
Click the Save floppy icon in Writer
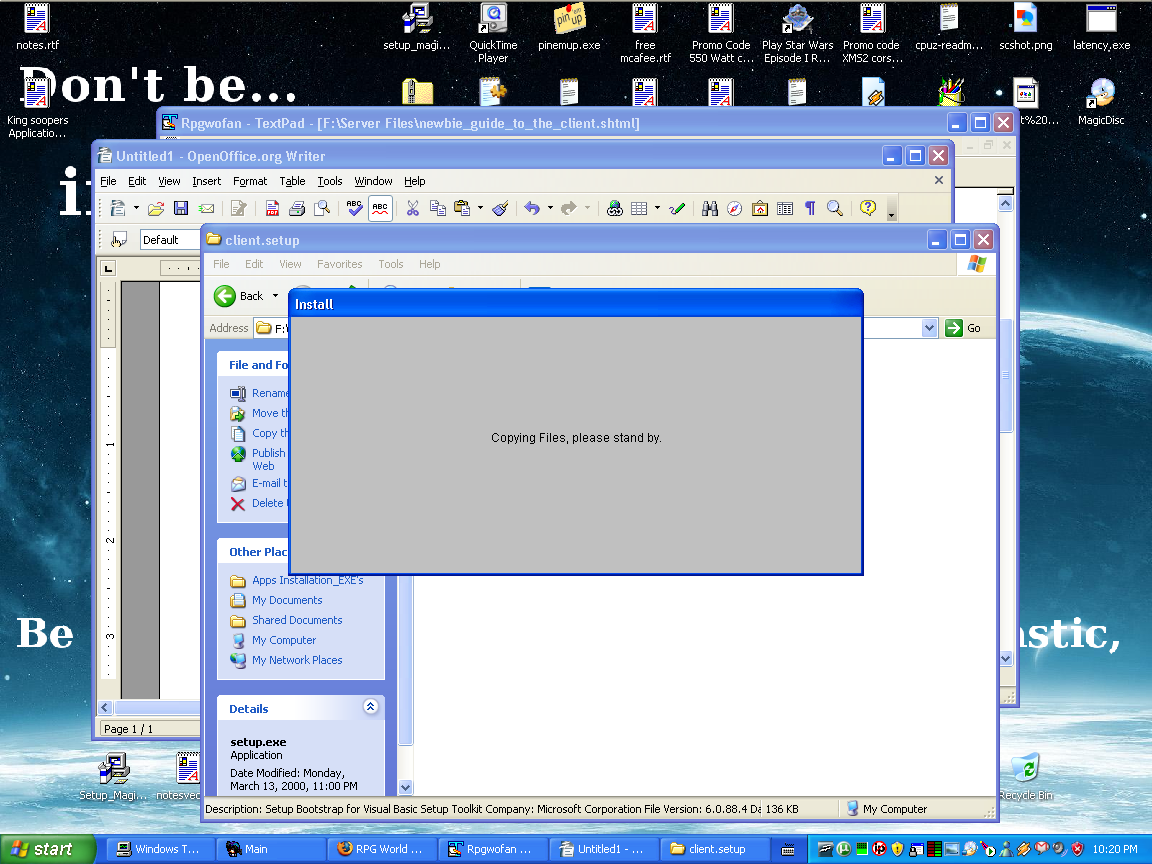(x=181, y=209)
